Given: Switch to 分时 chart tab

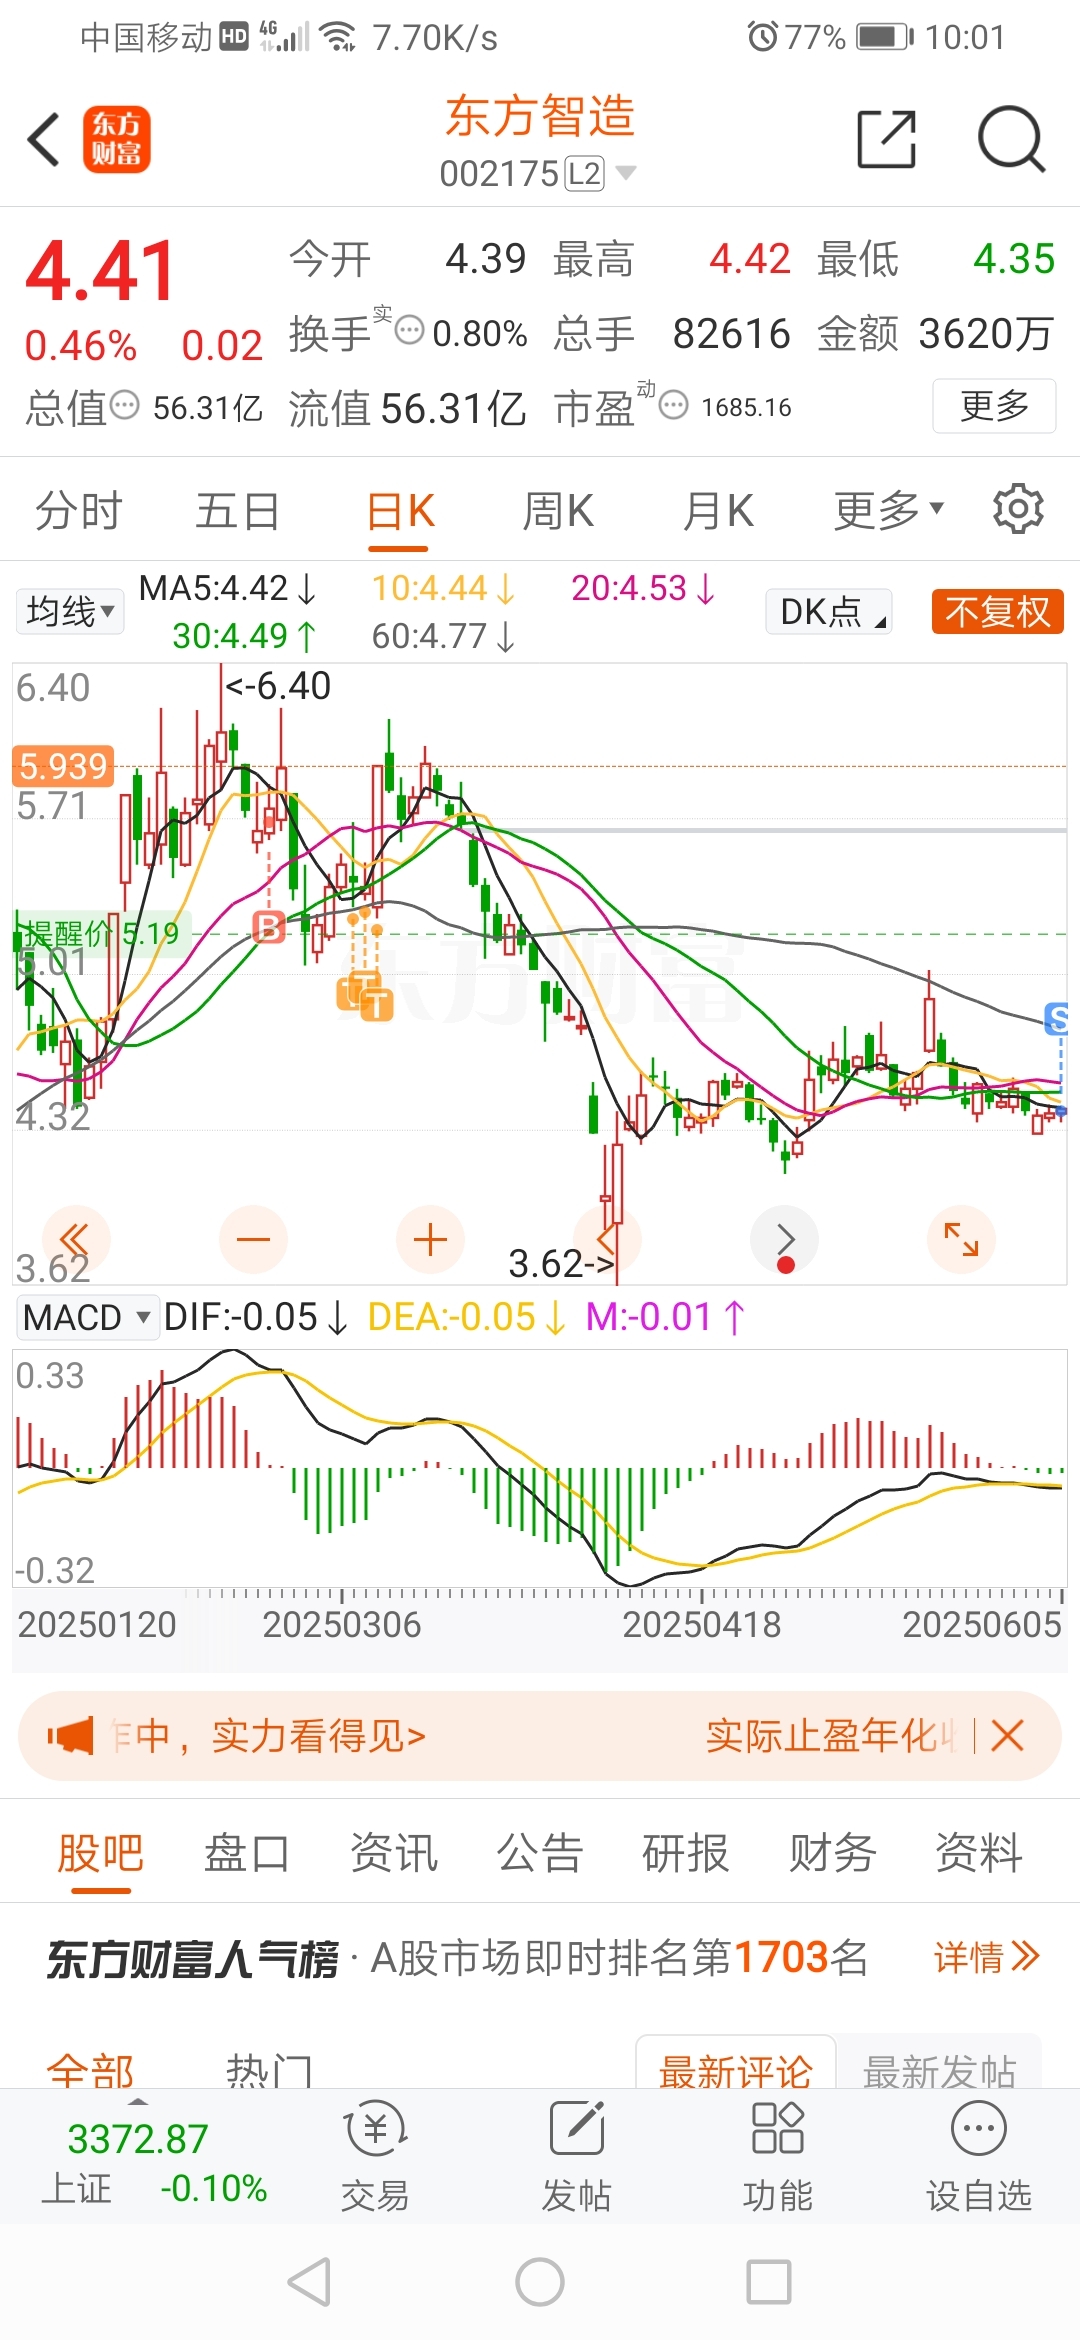Looking at the screenshot, I should coord(78,510).
